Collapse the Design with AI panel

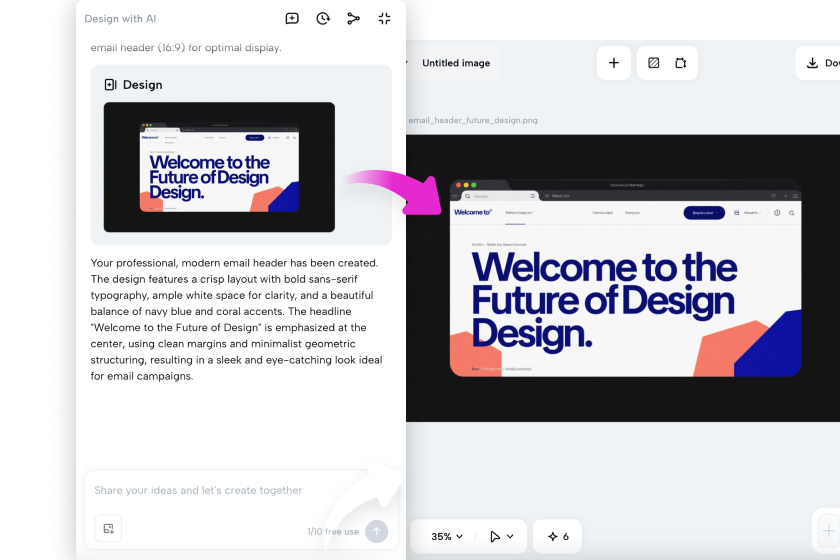click(384, 19)
